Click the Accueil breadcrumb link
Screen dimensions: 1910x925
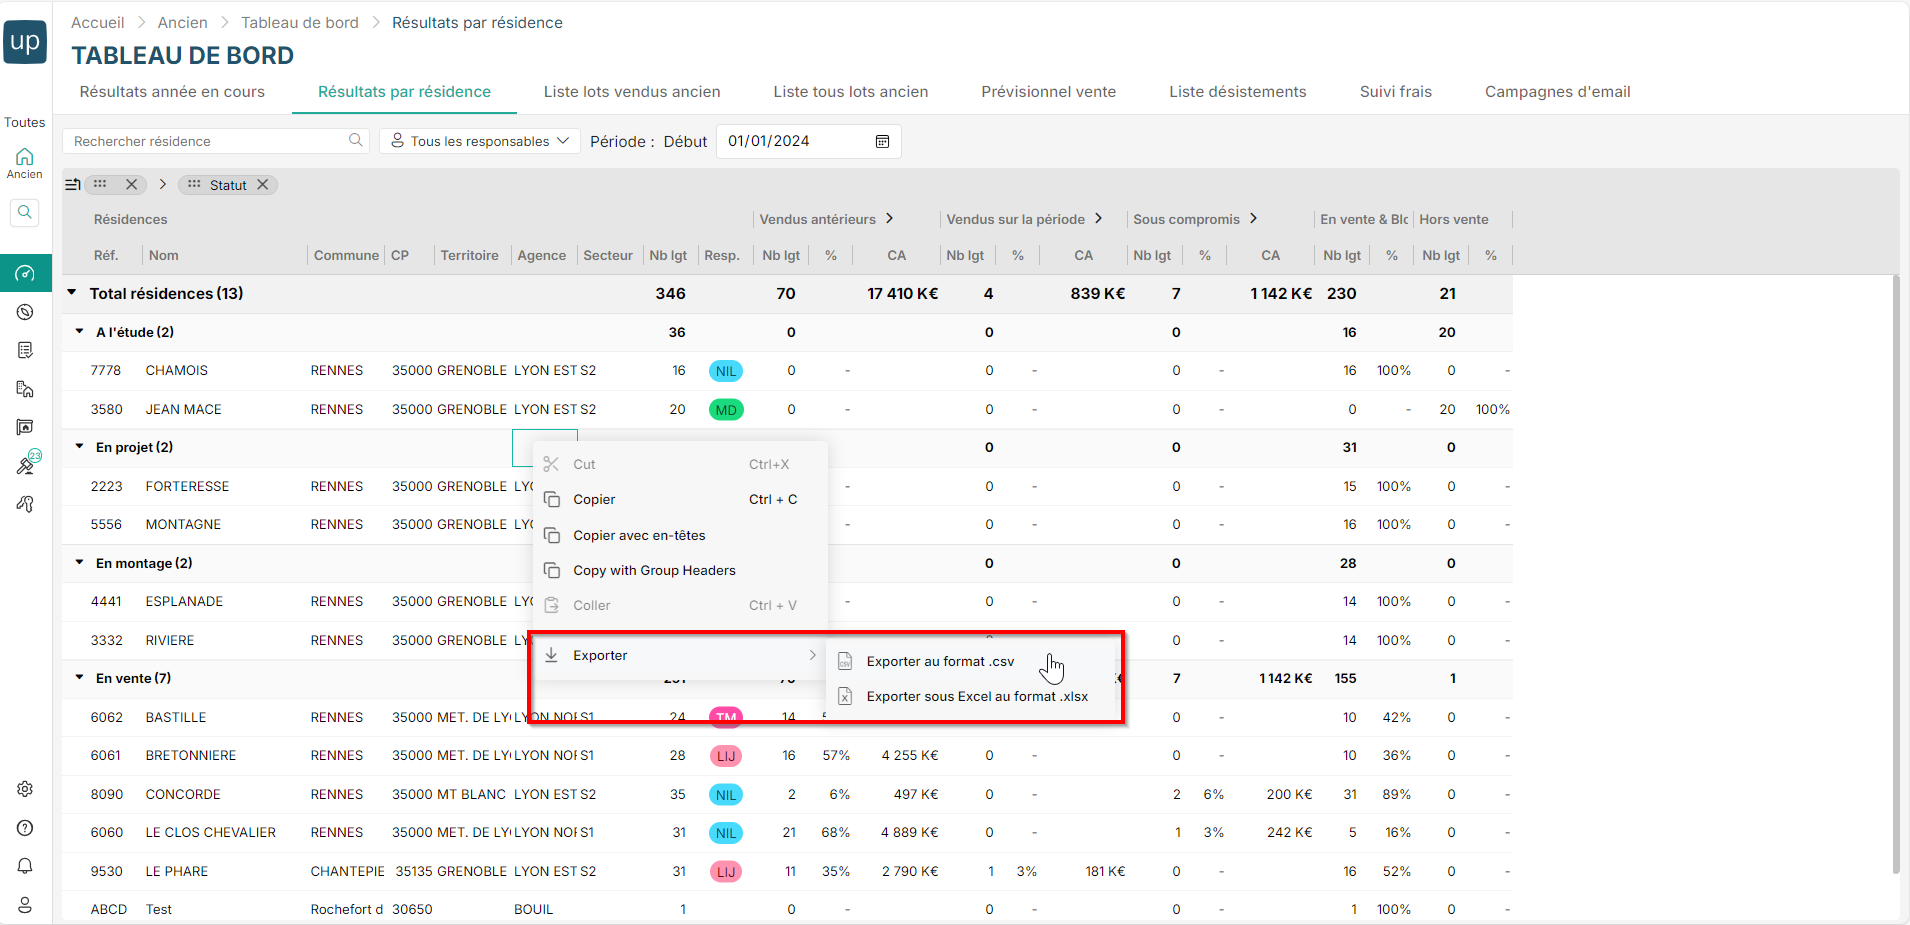point(98,22)
